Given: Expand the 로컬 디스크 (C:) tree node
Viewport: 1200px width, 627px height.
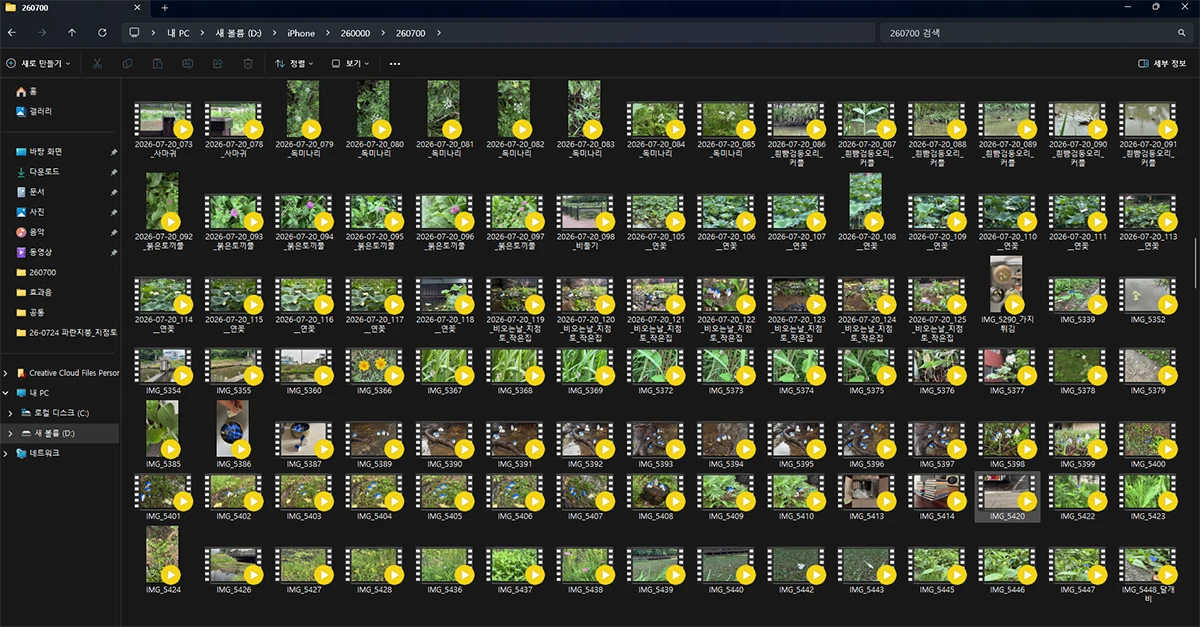Looking at the screenshot, I should point(10,413).
